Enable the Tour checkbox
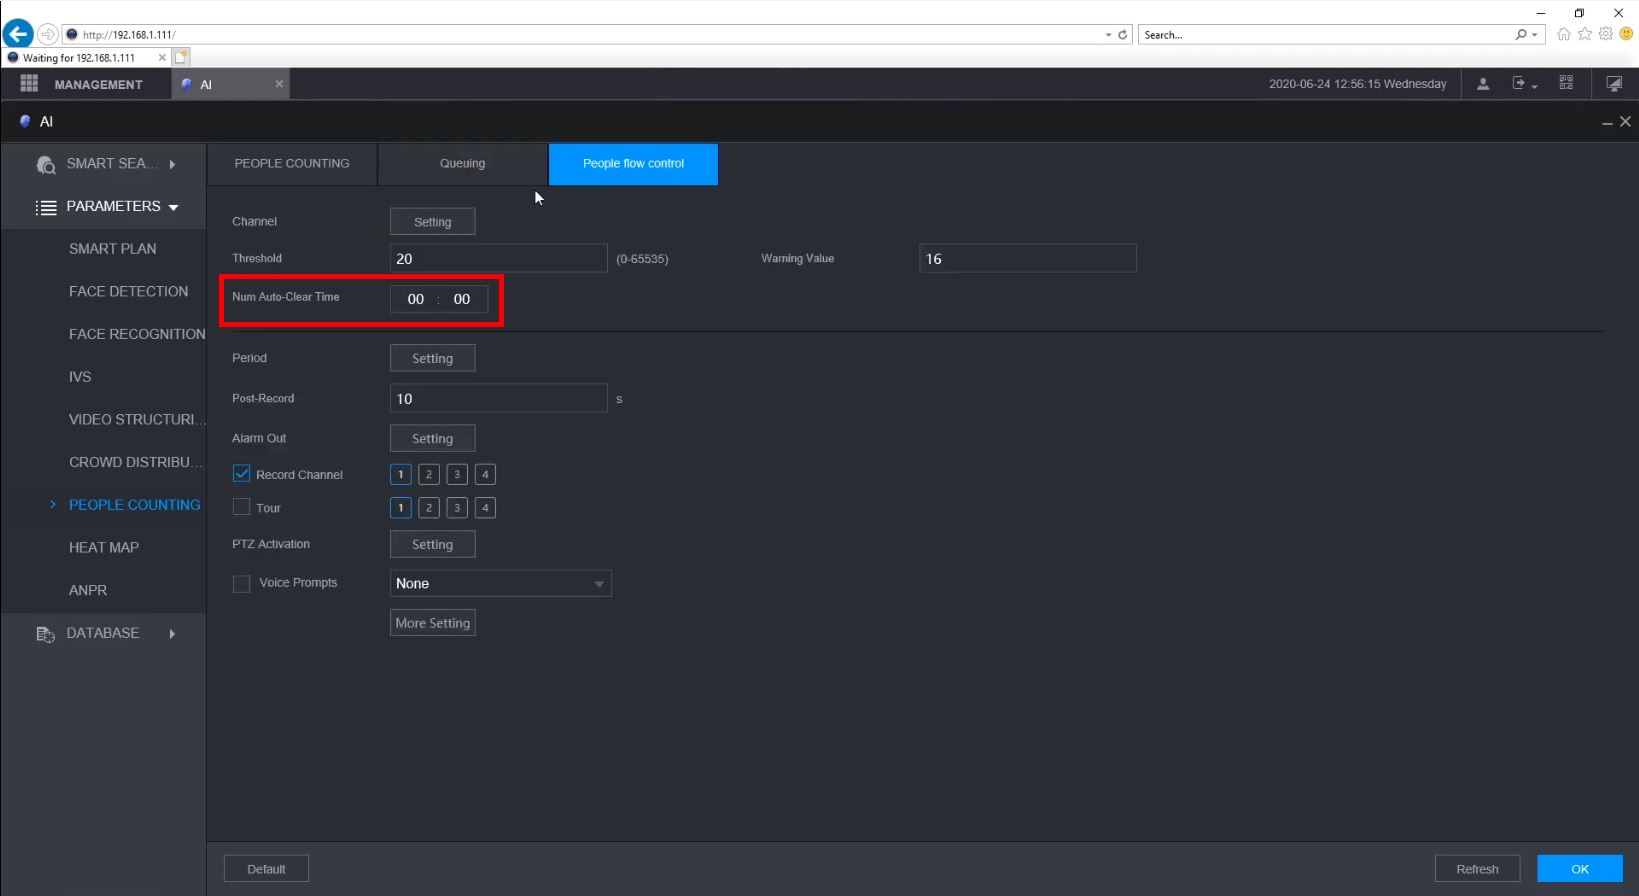This screenshot has width=1639, height=896. tap(242, 507)
